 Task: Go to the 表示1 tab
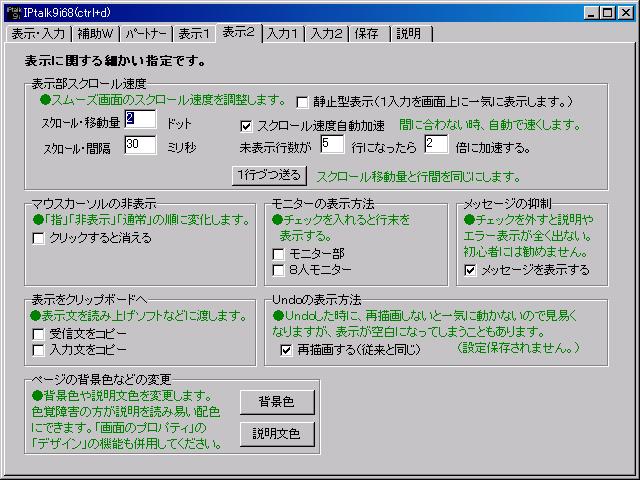tap(194, 33)
